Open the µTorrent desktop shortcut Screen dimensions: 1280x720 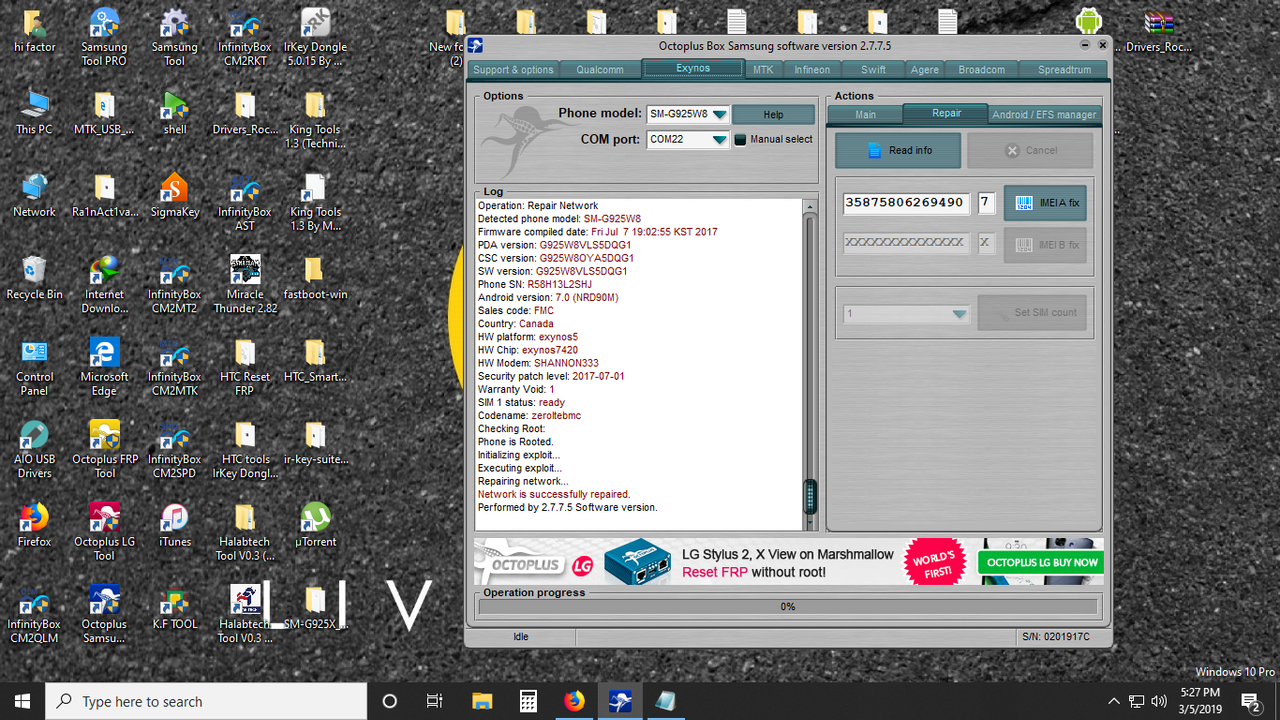315,525
